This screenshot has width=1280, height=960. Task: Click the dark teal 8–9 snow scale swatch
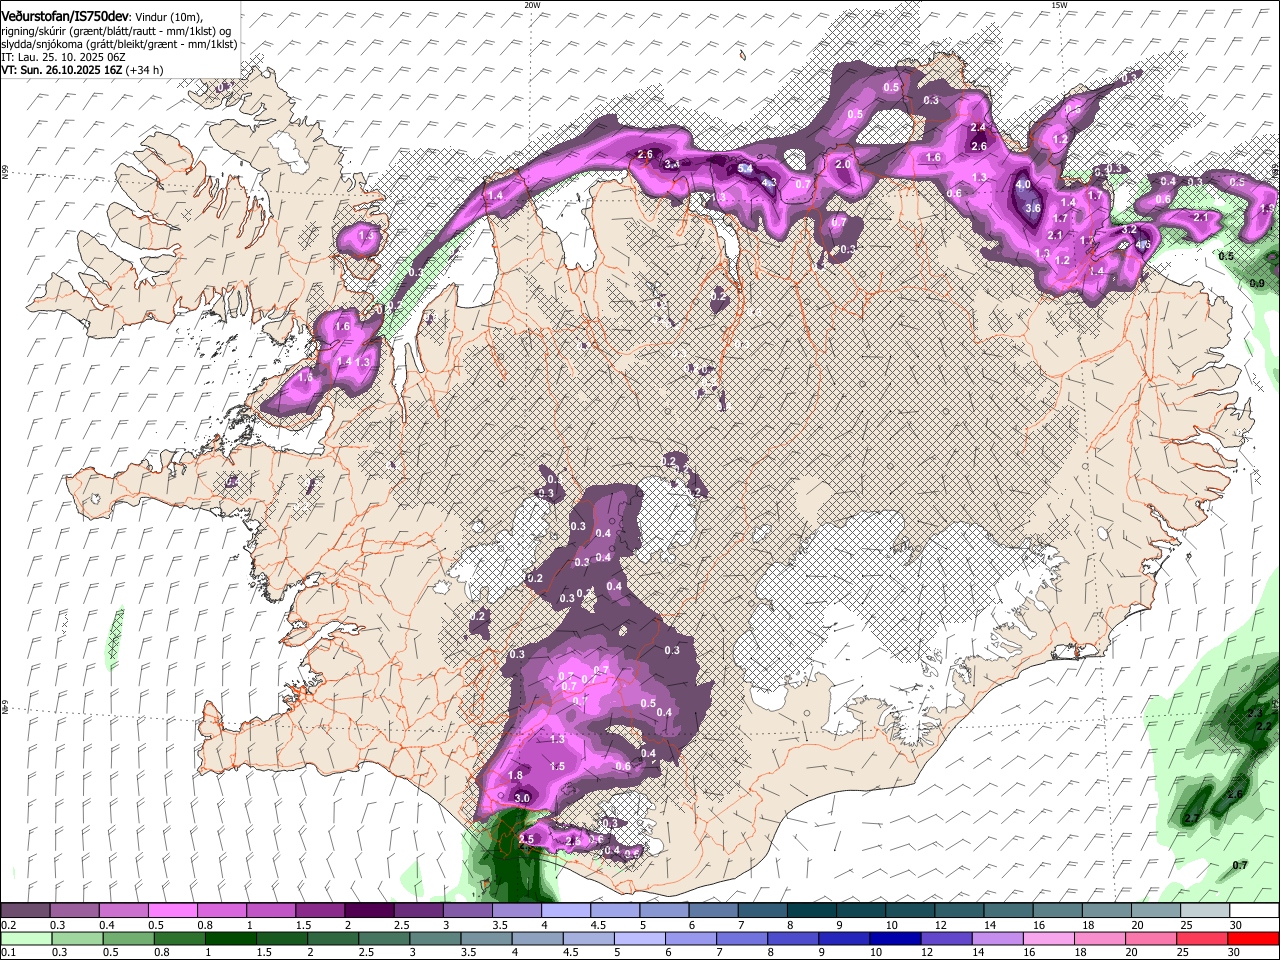click(811, 911)
